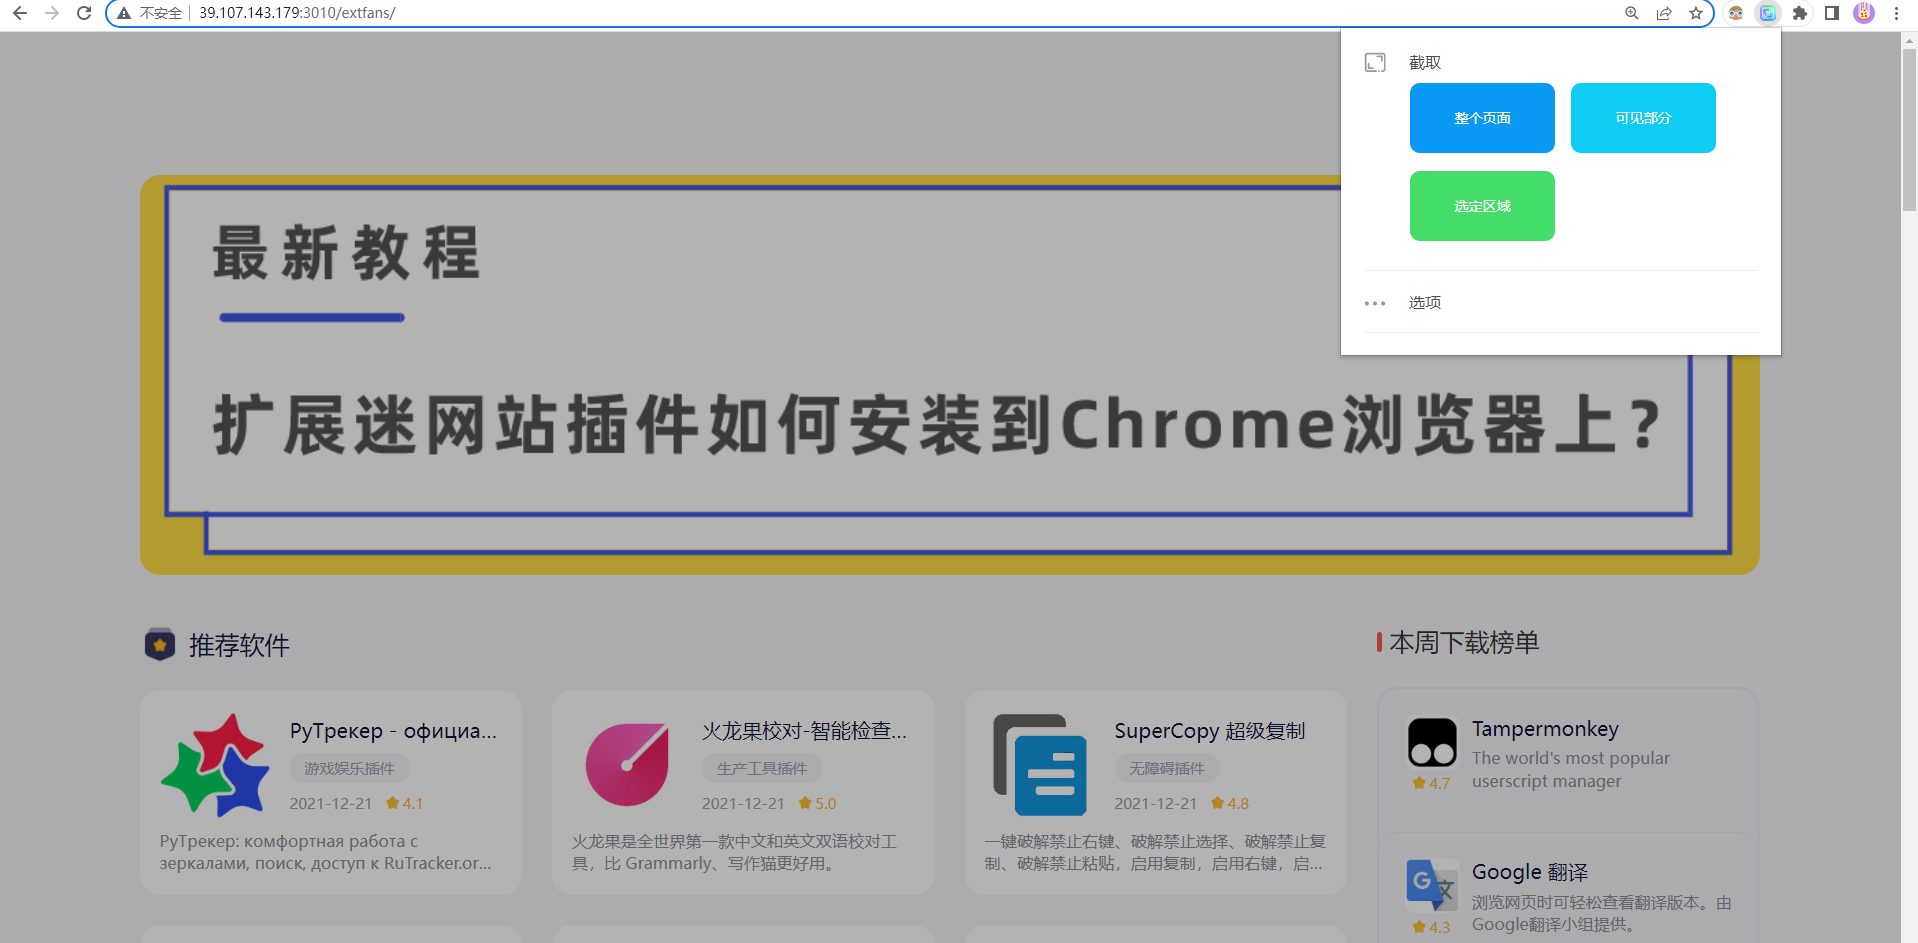The width and height of the screenshot is (1918, 943).
Task: Click the green 选定区域 button
Action: pos(1481,206)
